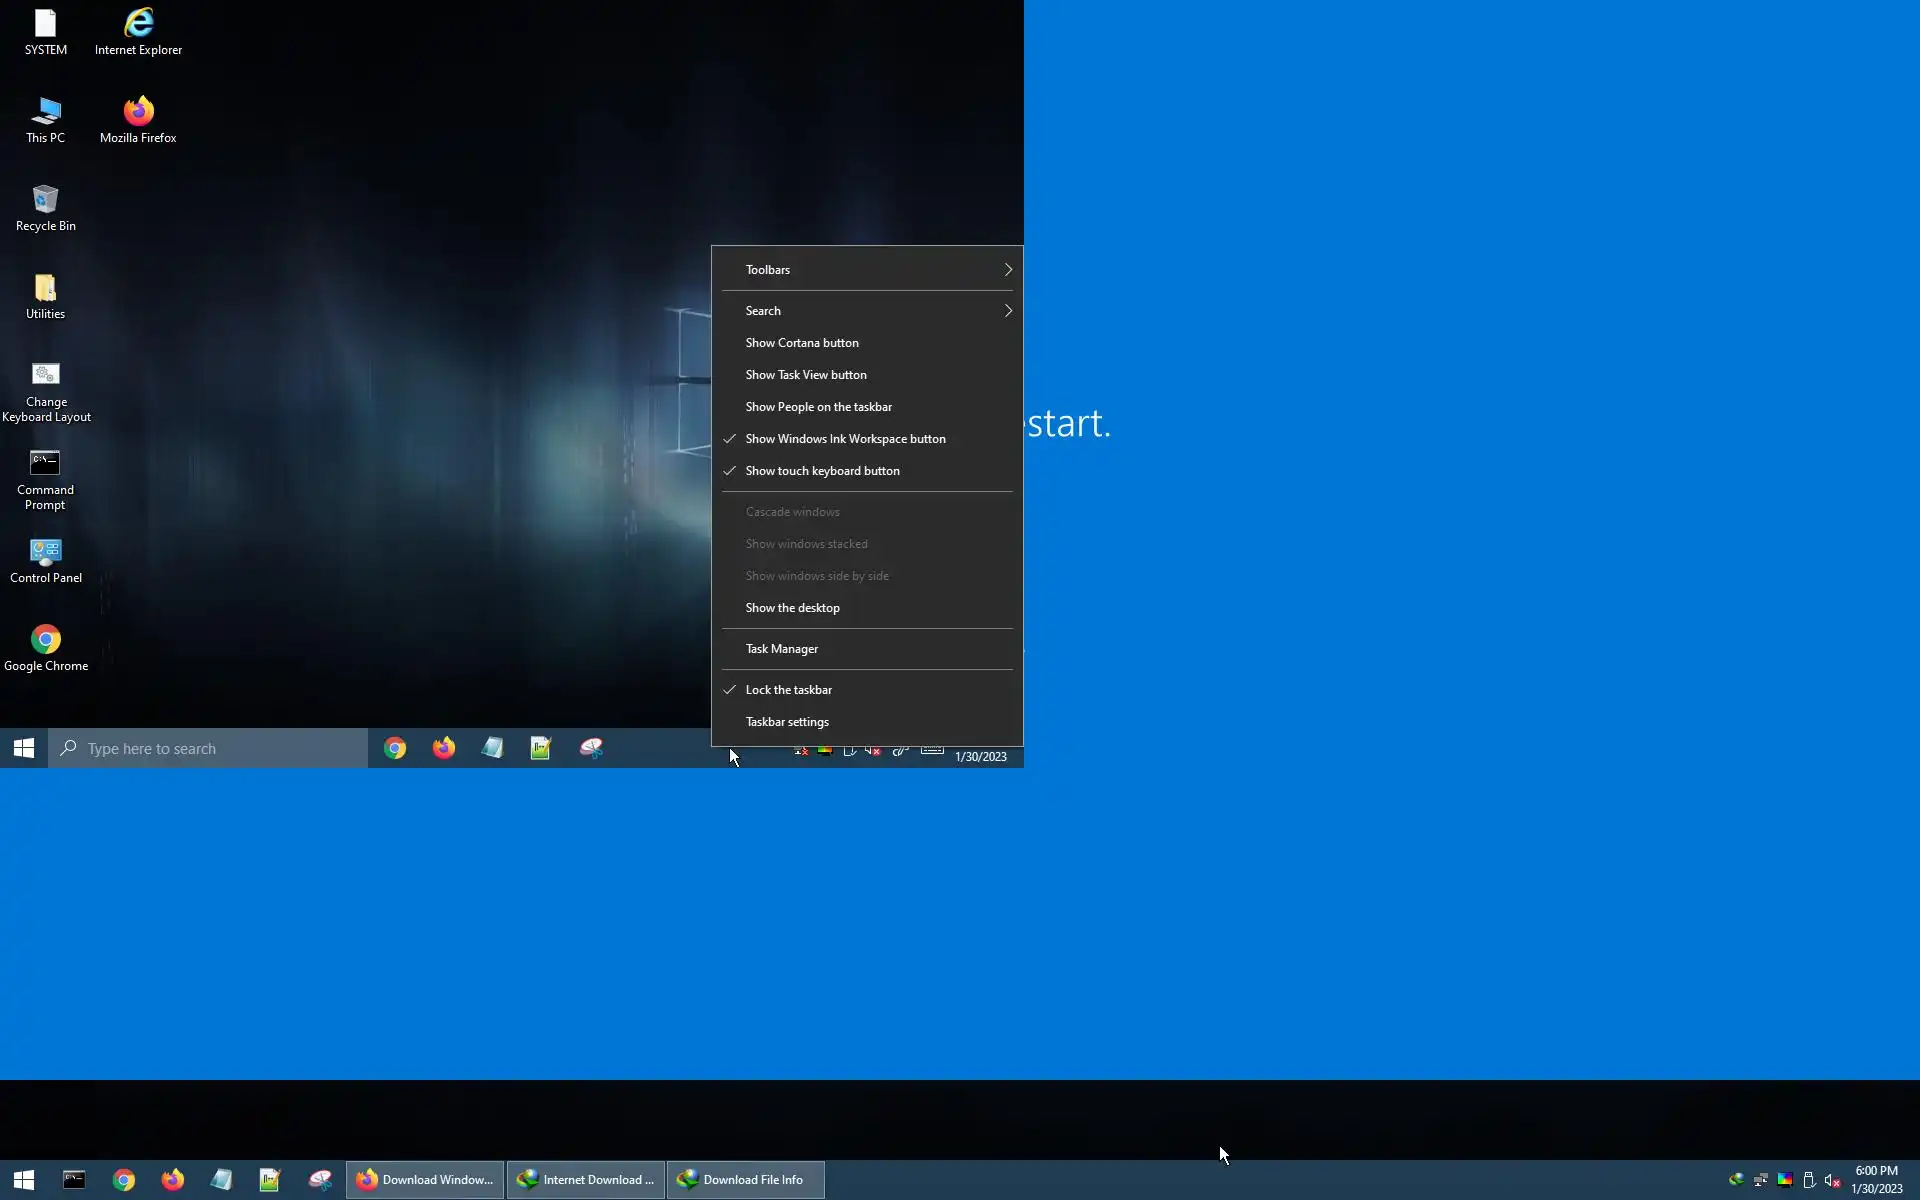Select Task Manager from the context menu
This screenshot has height=1200, width=1920.
tap(781, 649)
